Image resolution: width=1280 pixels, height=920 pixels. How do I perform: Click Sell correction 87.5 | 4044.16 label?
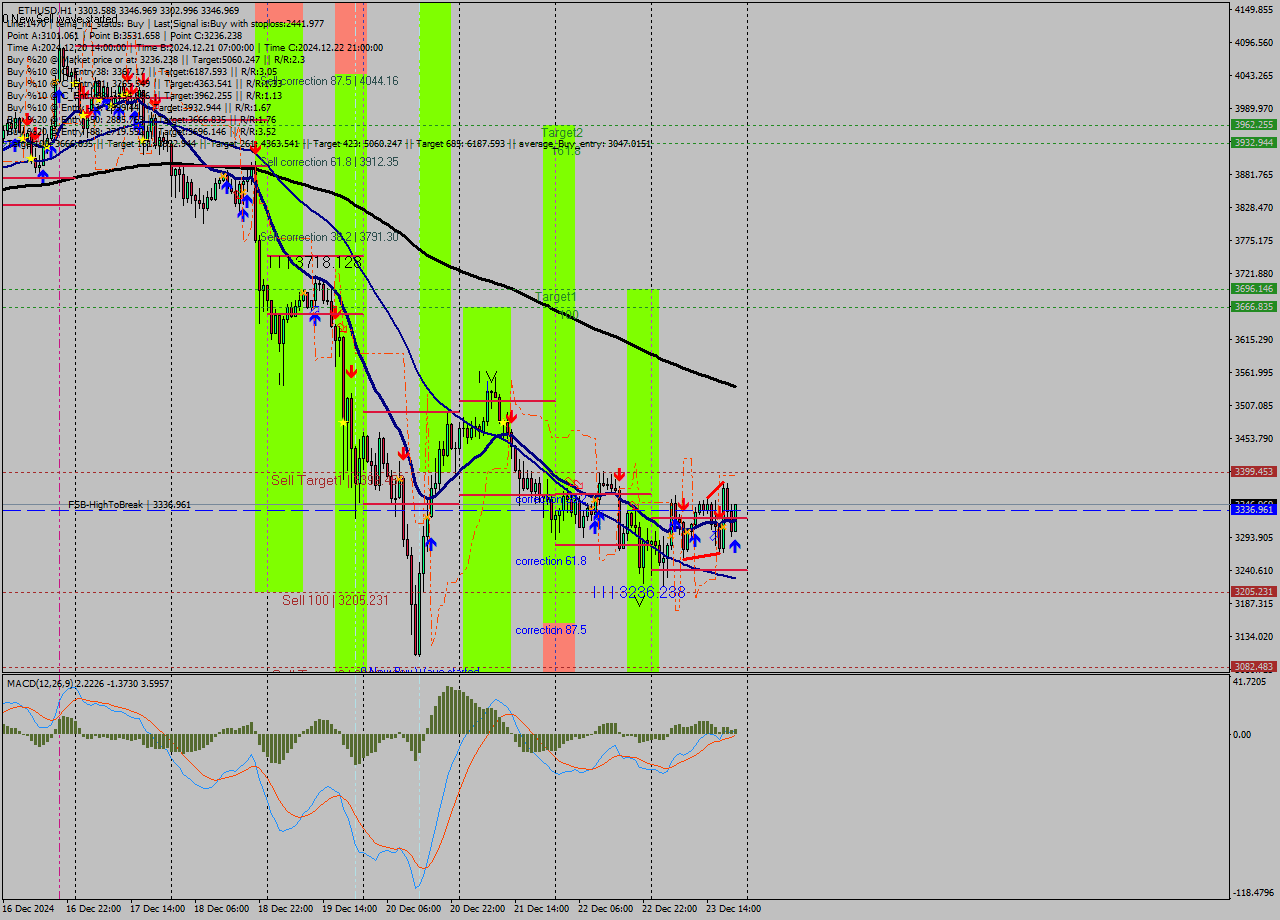(330, 81)
